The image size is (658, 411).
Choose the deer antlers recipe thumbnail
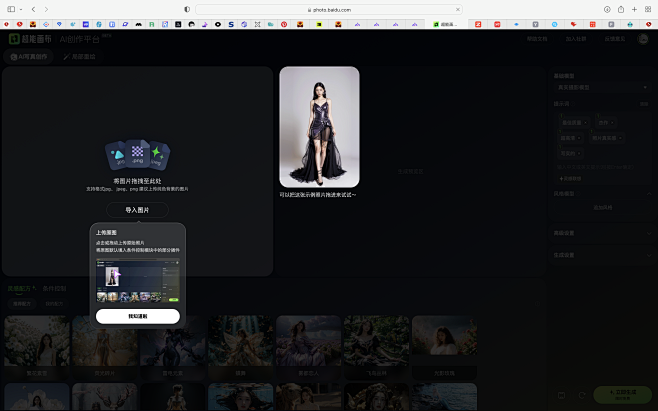pyautogui.click(x=105, y=396)
